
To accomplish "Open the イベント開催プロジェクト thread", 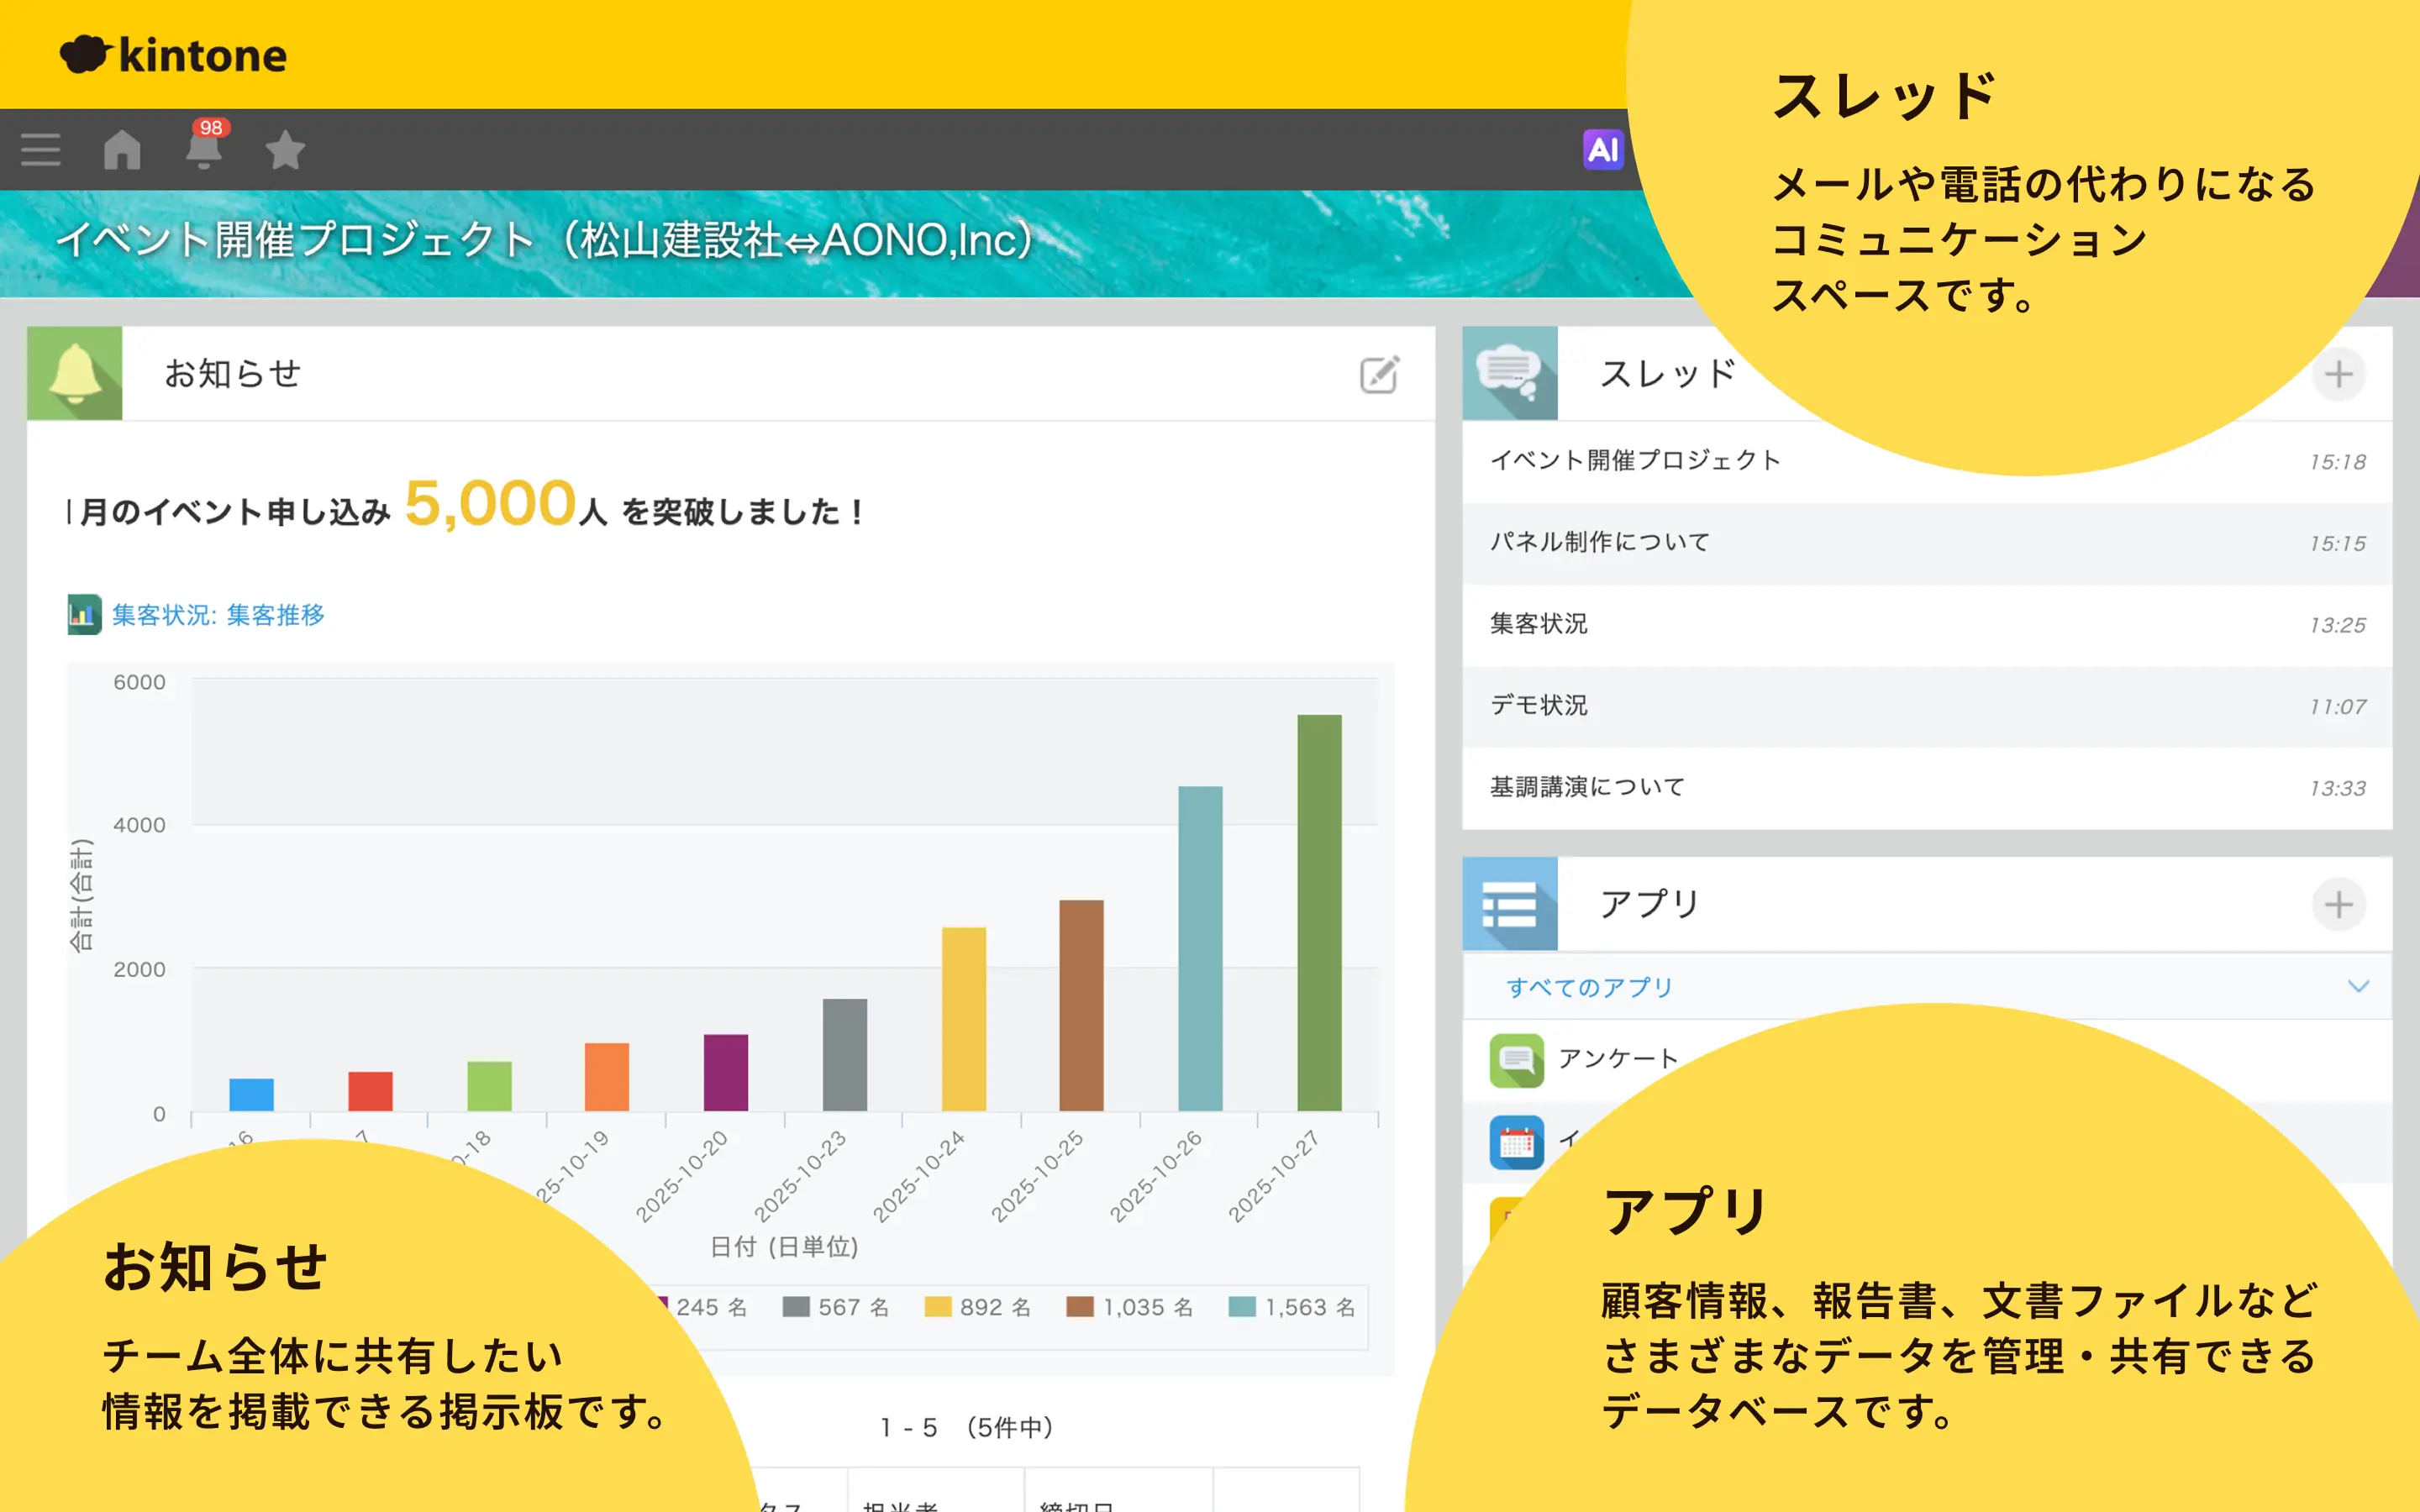I will [1635, 461].
